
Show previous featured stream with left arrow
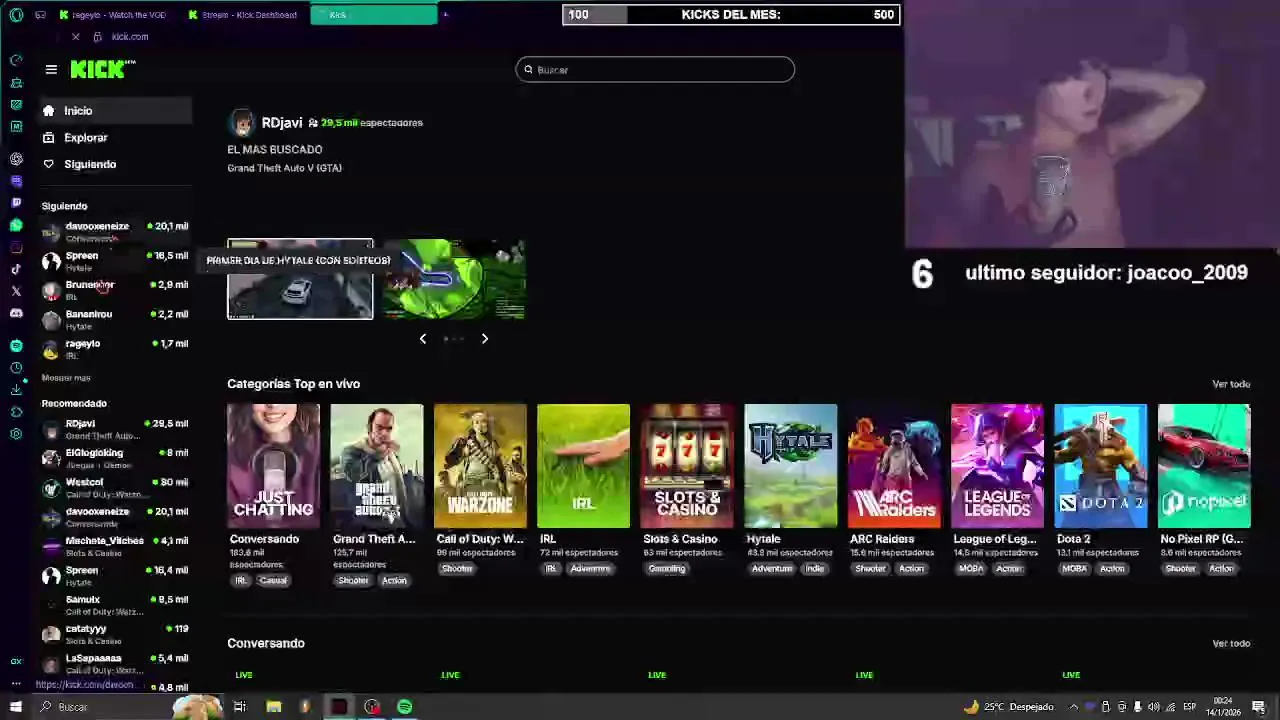coord(423,339)
